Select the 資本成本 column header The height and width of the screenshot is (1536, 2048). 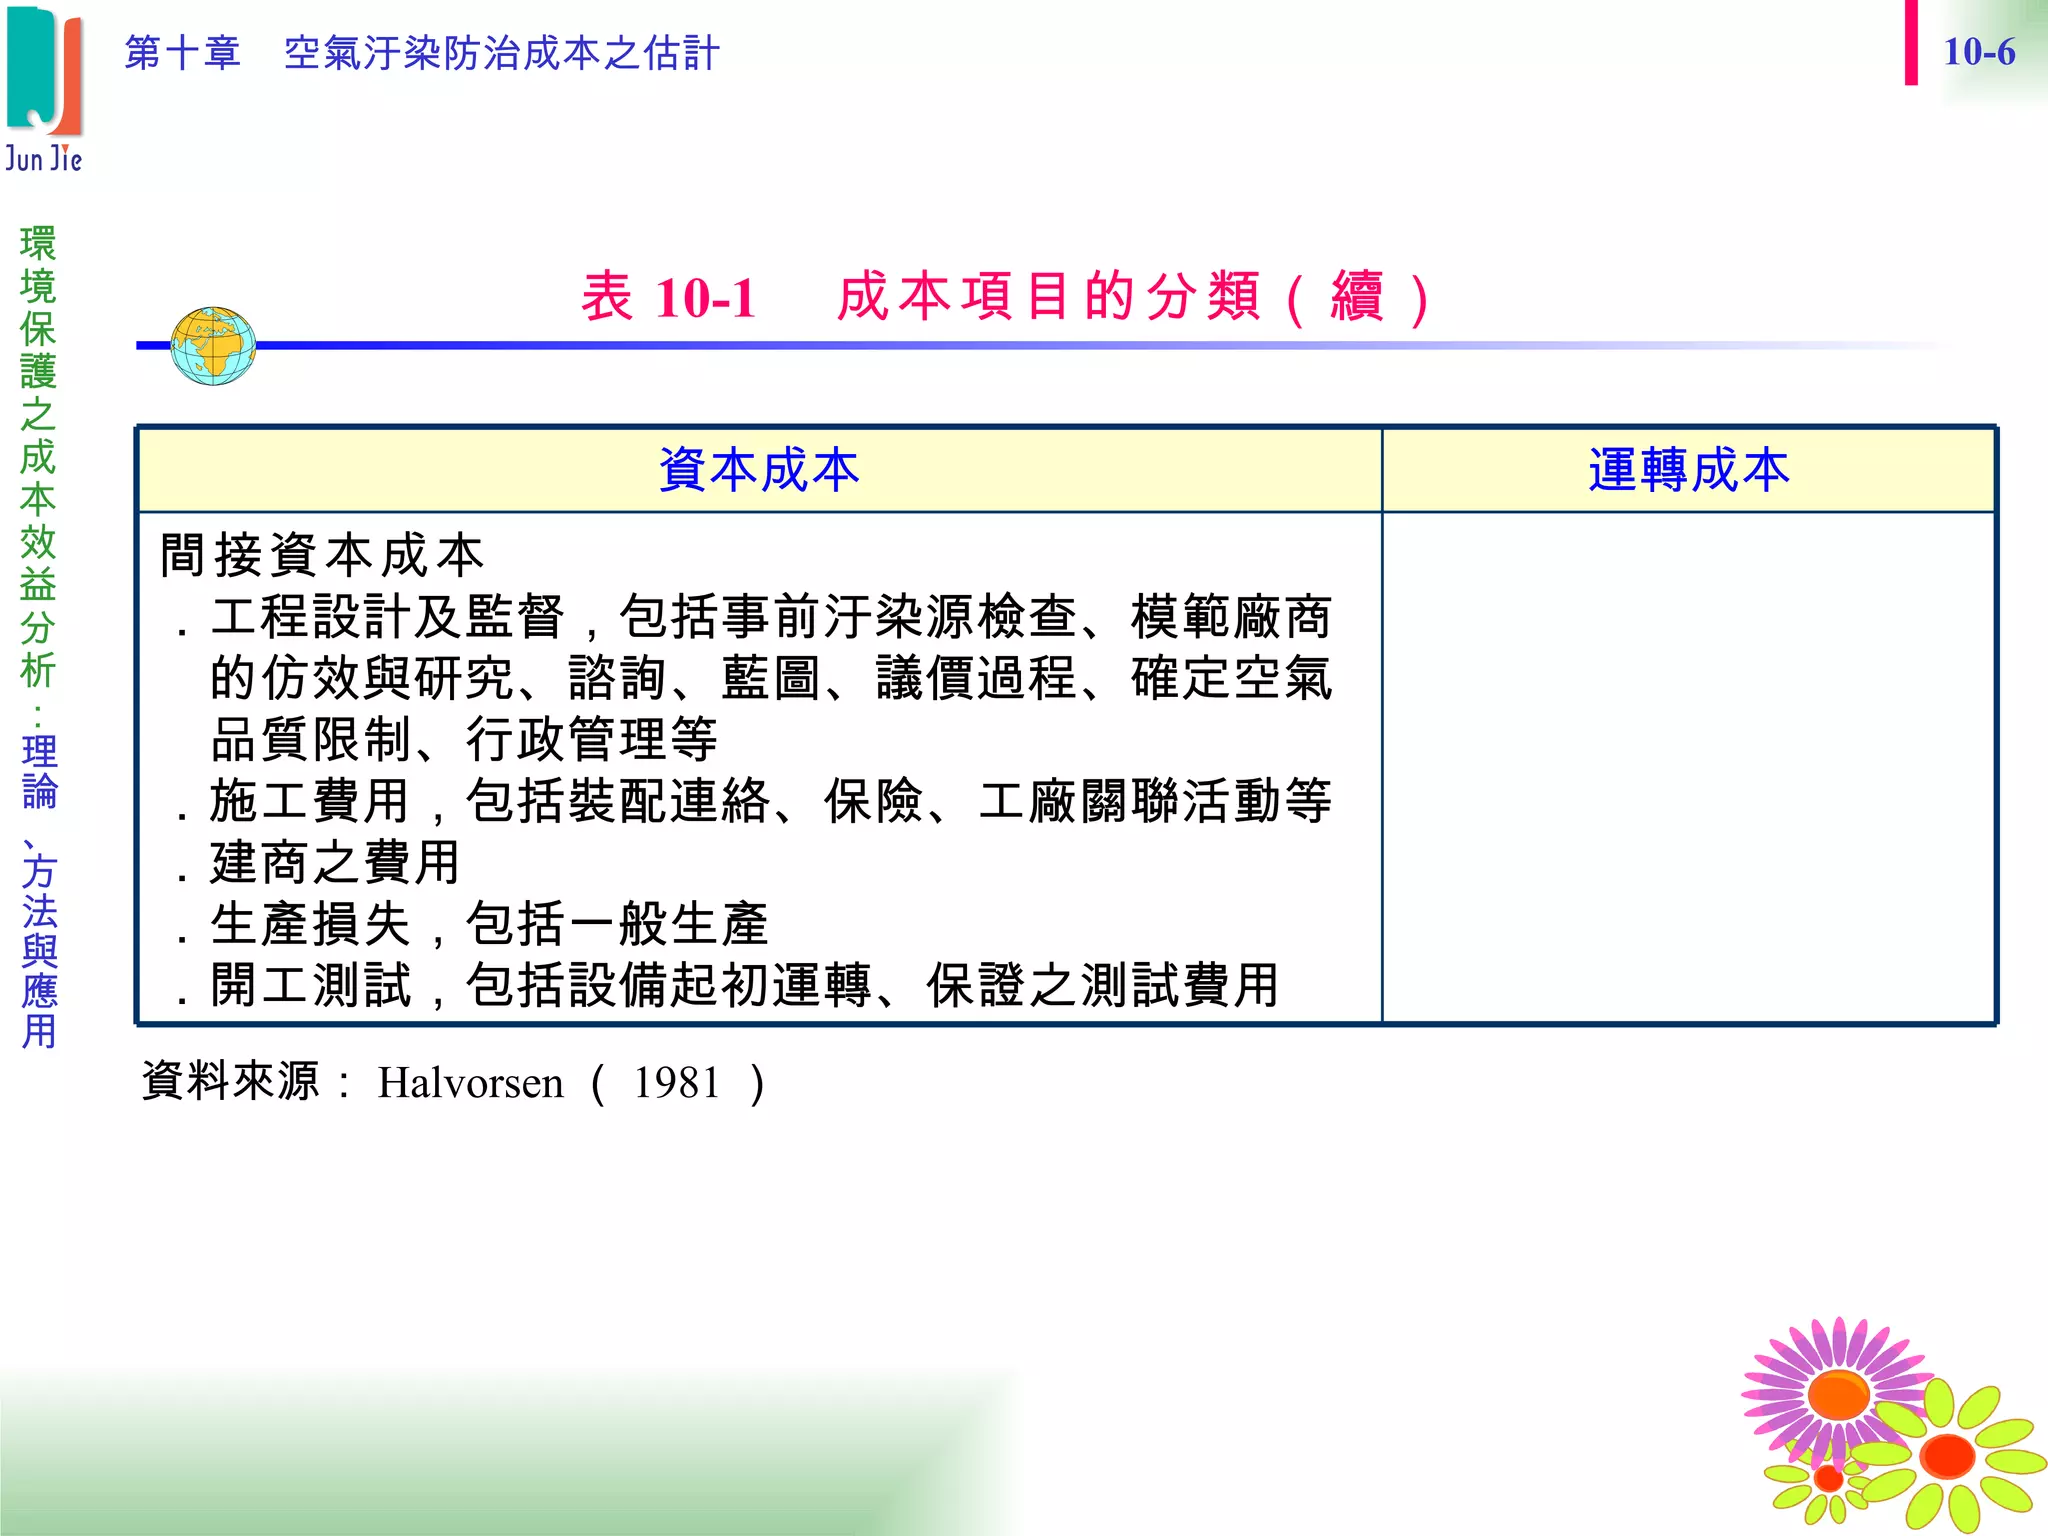coord(759,470)
